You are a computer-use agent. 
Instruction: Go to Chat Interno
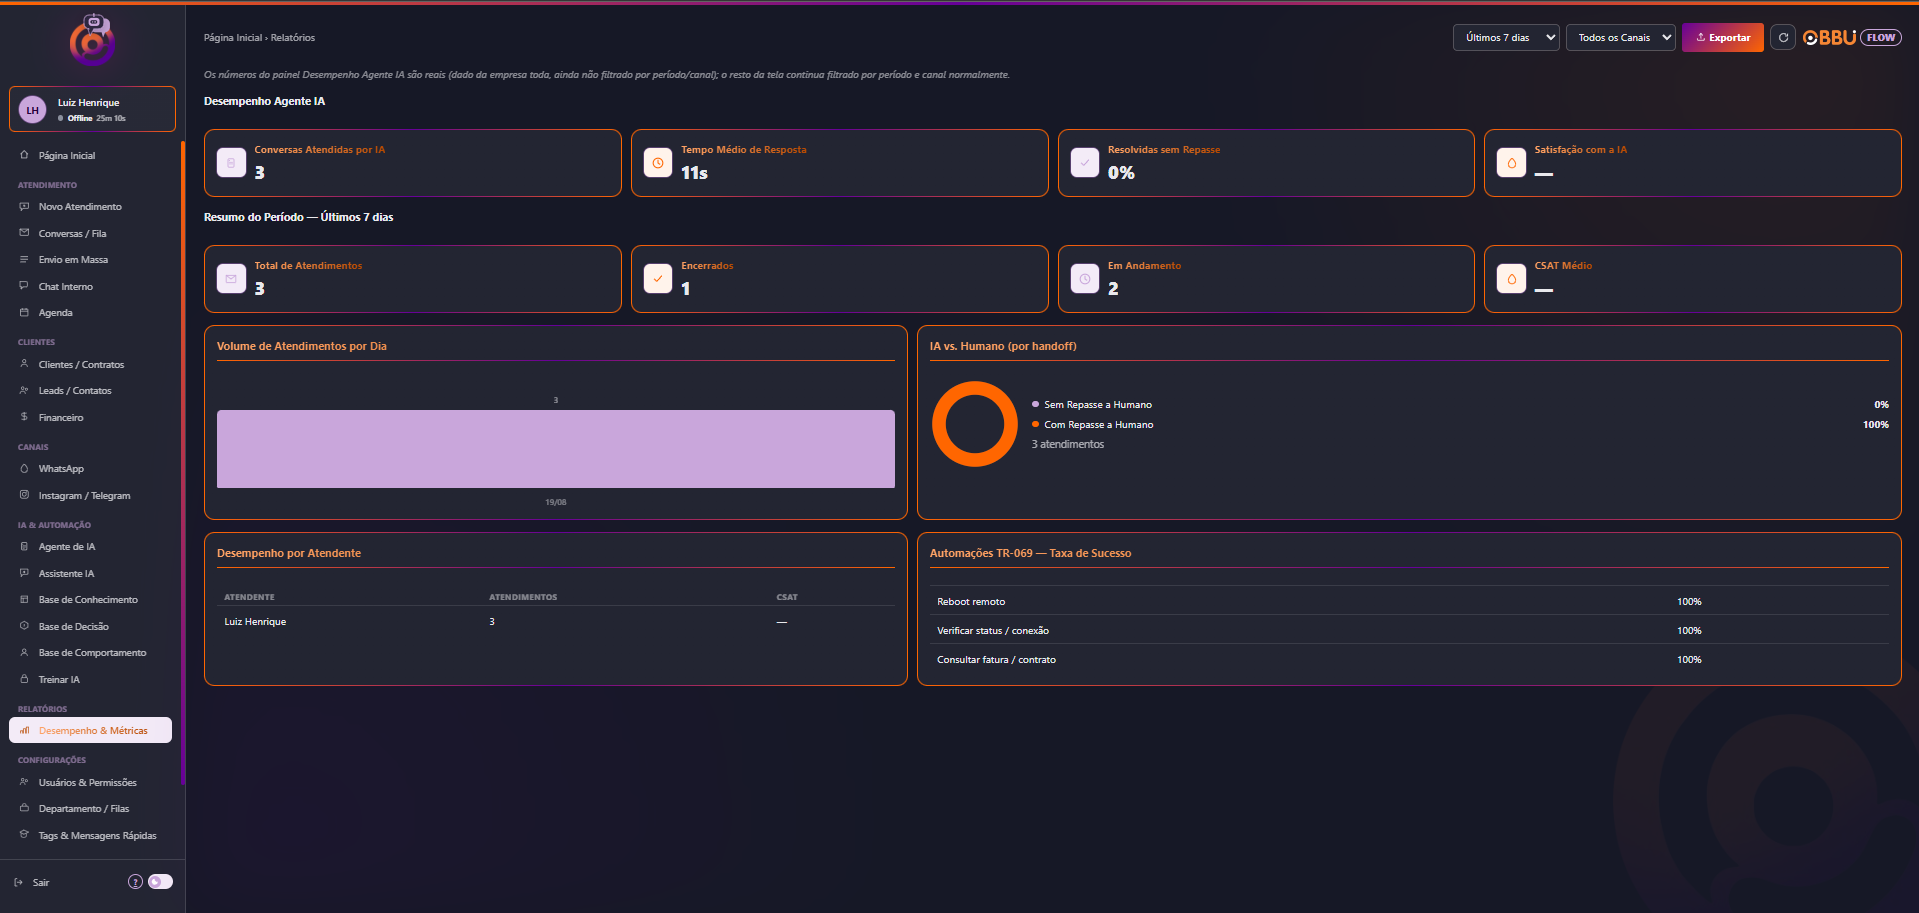90,287
